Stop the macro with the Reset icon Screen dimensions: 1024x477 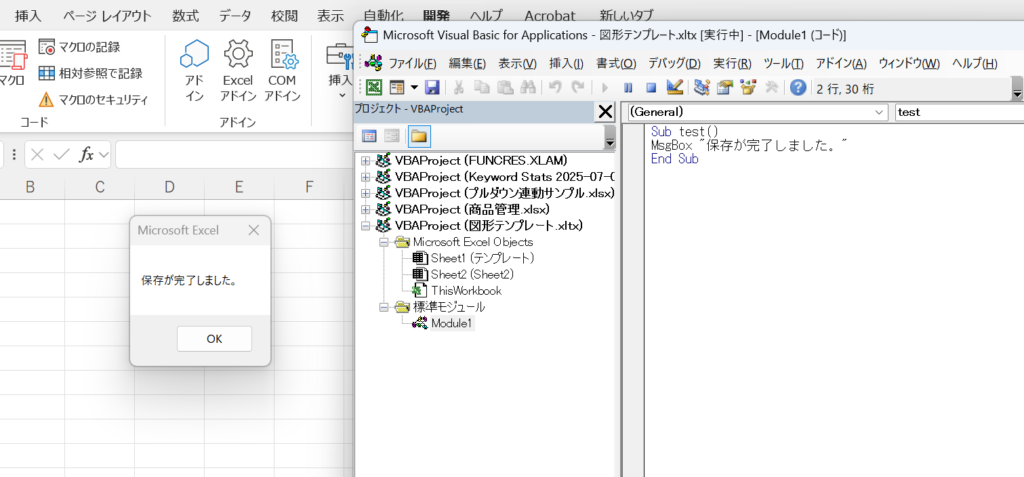(650, 88)
